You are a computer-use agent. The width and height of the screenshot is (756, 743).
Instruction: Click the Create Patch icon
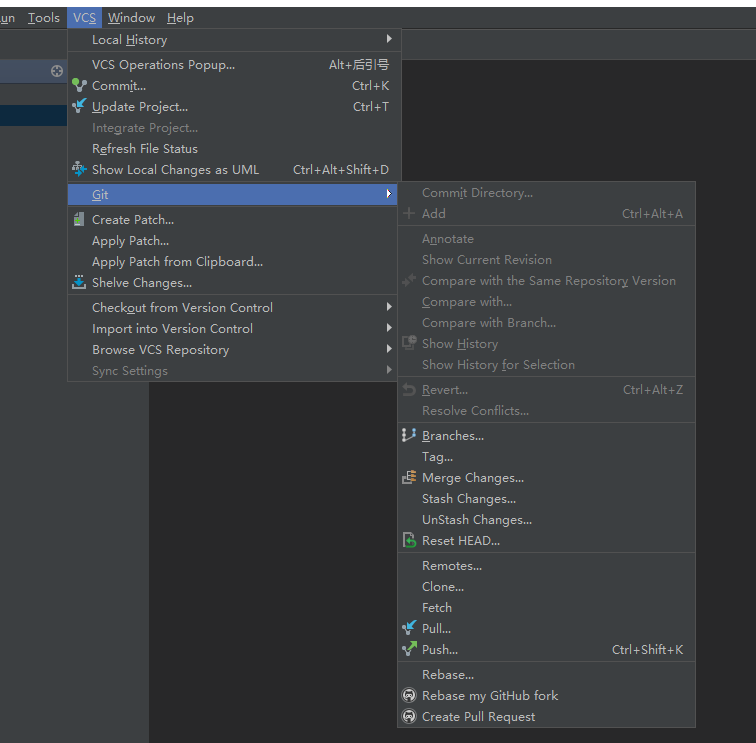click(x=79, y=219)
